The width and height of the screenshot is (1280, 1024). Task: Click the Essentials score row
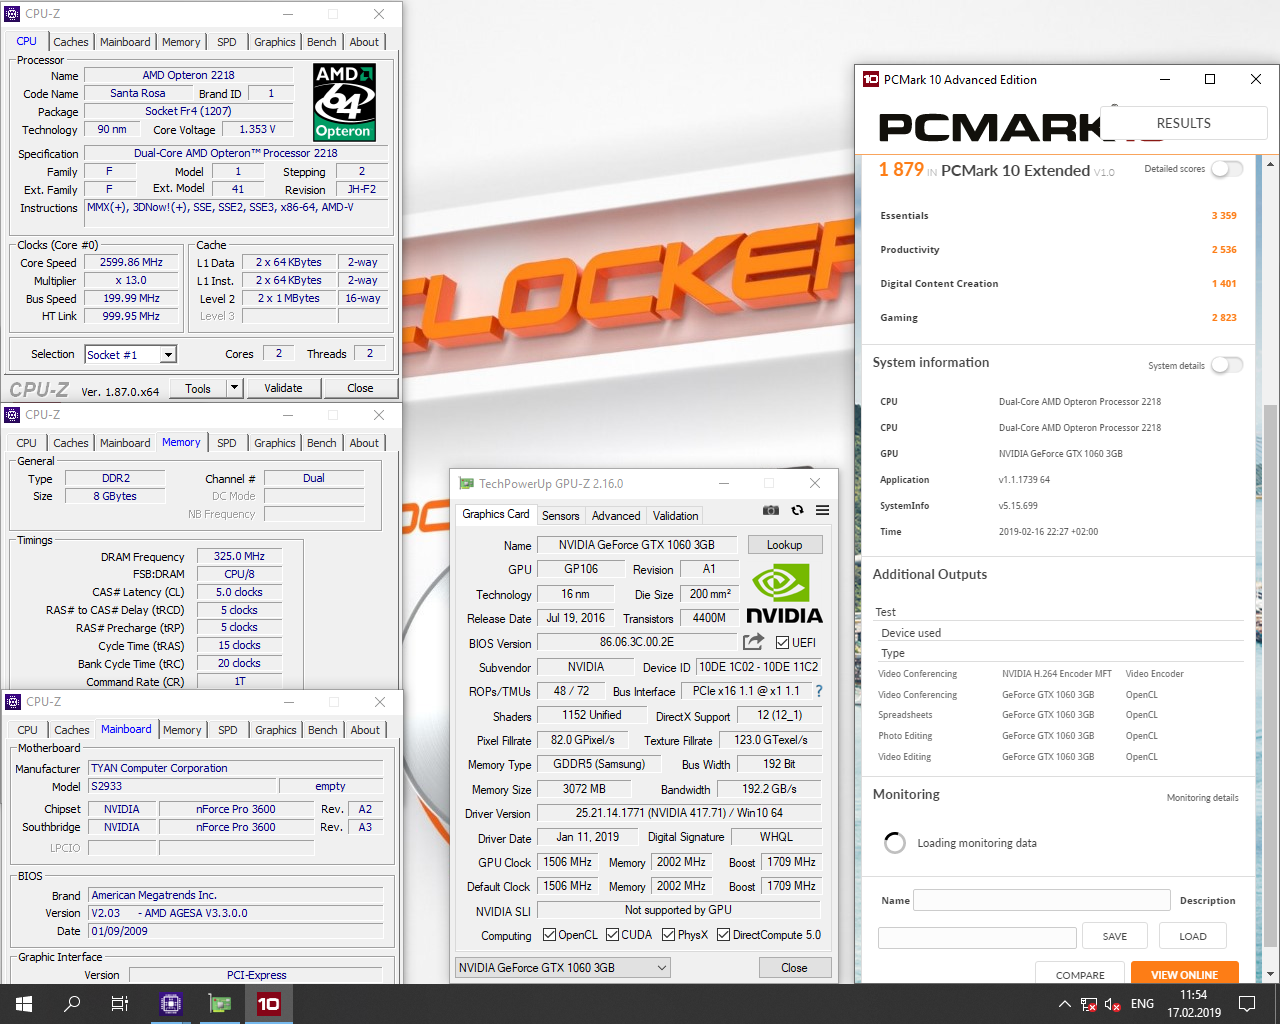pyautogui.click(x=1058, y=216)
